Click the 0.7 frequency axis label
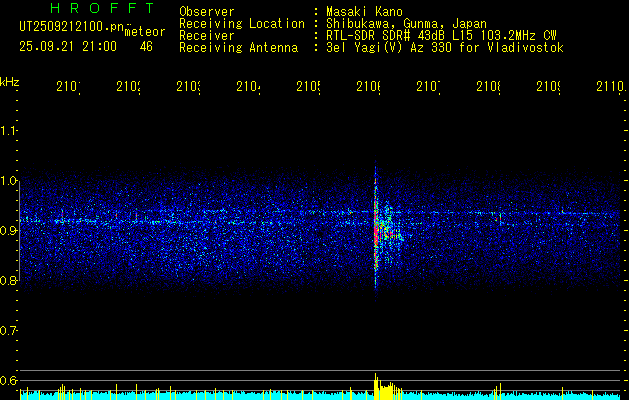This screenshot has height=400, width=629. tap(9, 331)
